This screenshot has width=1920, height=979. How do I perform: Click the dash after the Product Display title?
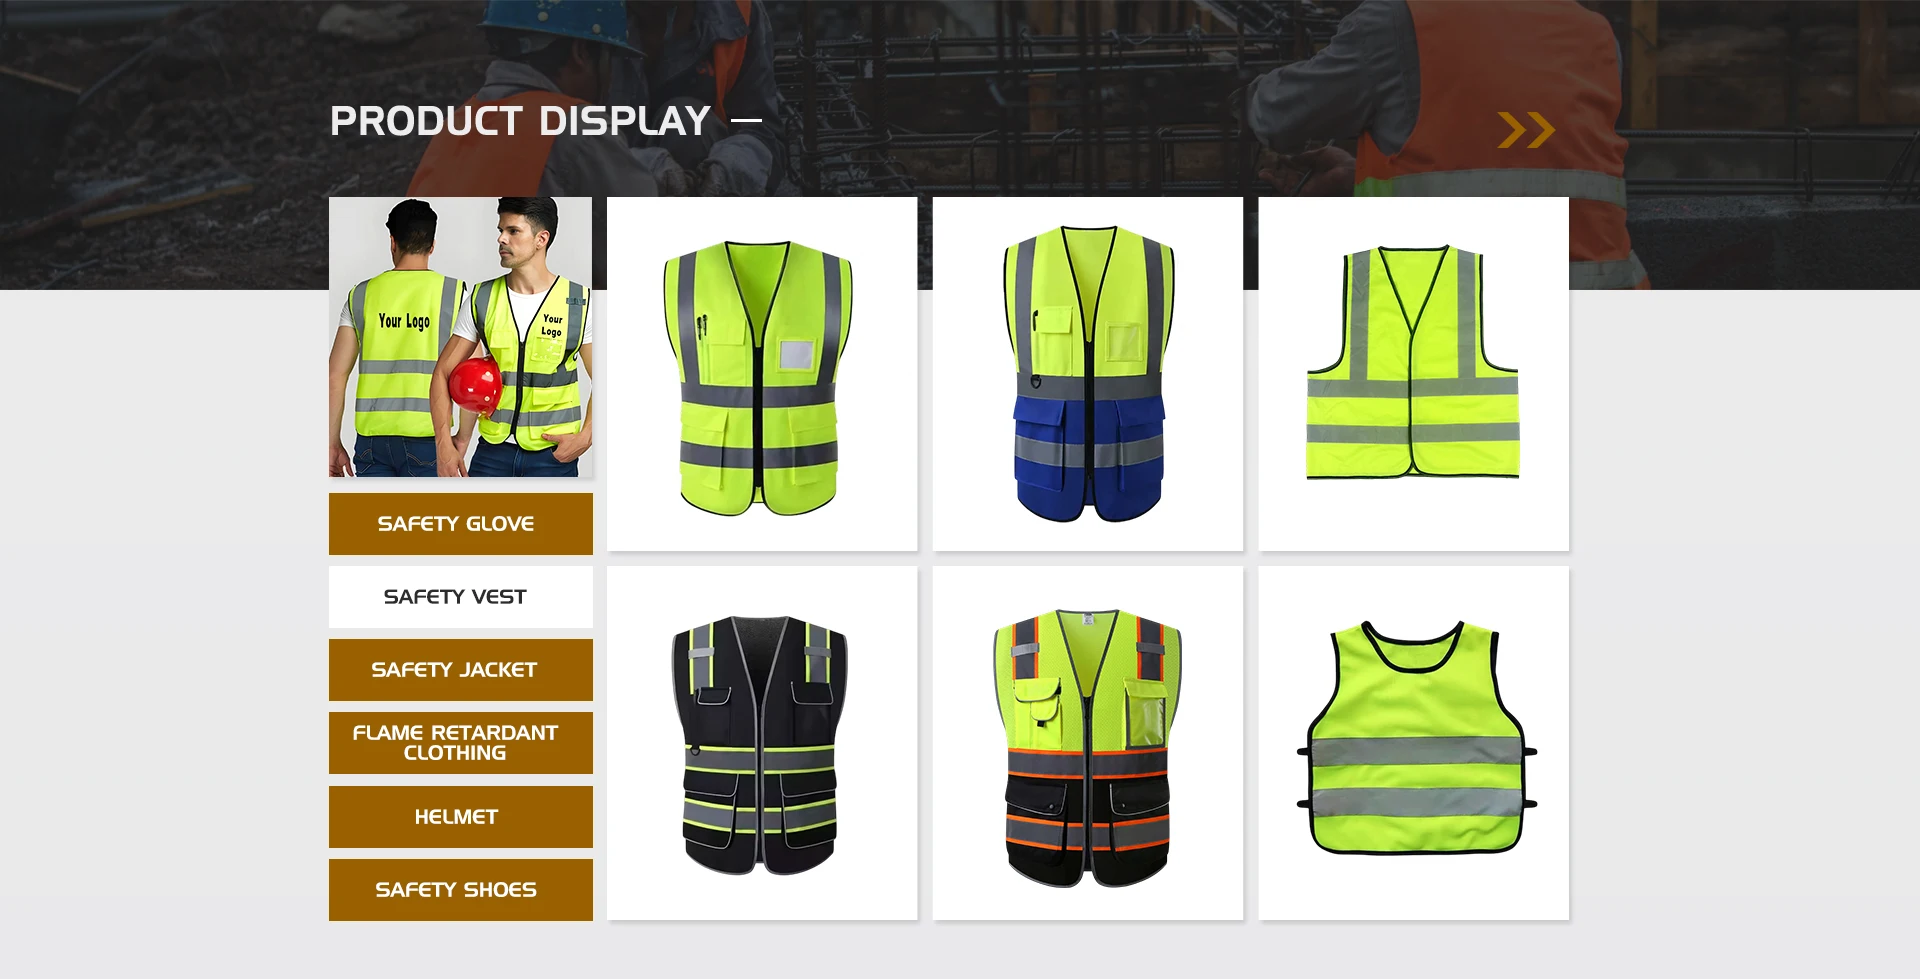click(746, 121)
